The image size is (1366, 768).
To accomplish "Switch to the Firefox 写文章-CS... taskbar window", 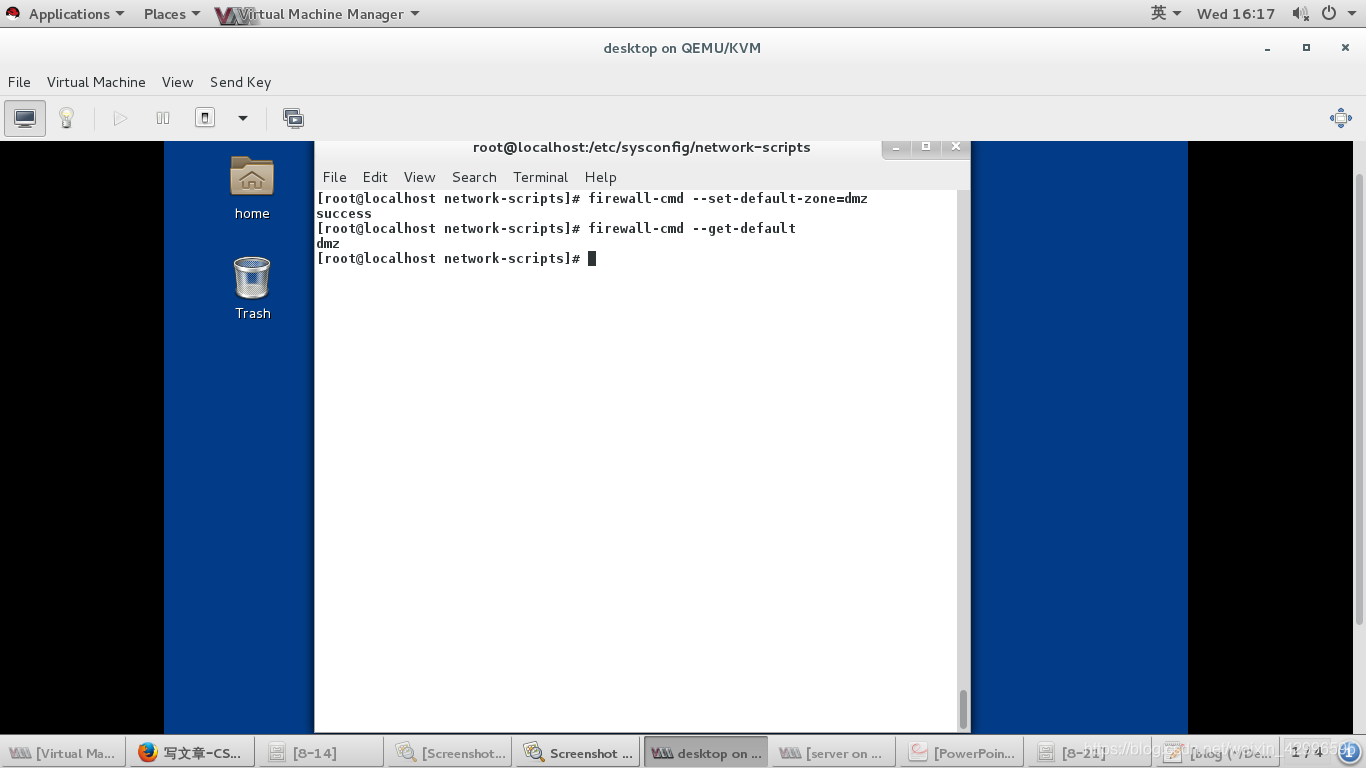I will click(191, 753).
